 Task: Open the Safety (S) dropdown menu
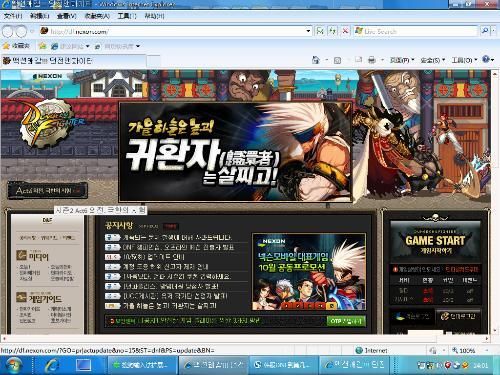click(x=433, y=60)
